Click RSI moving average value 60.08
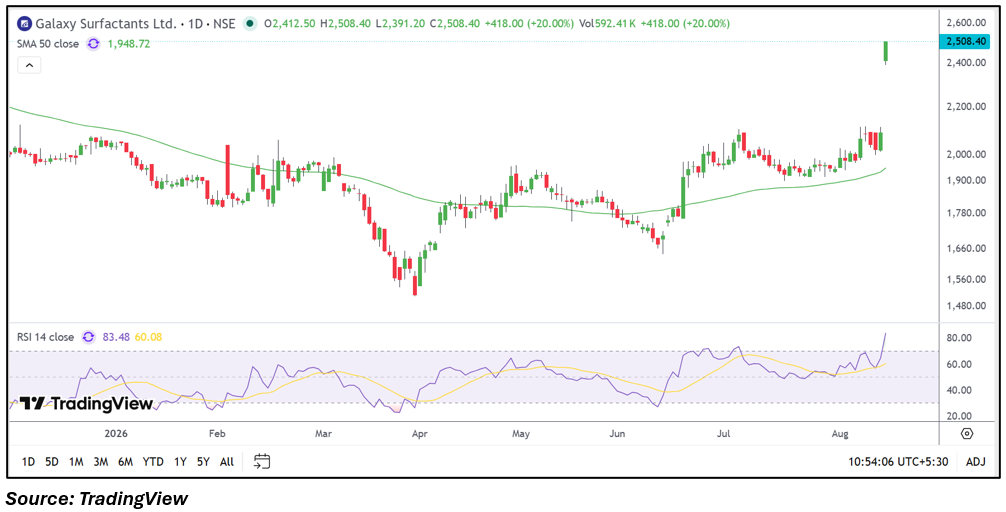This screenshot has height=512, width=1006. coord(148,337)
